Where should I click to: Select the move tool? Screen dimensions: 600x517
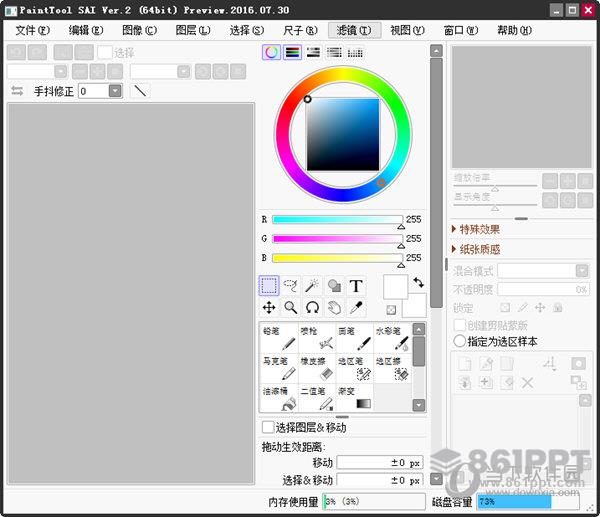point(269,307)
